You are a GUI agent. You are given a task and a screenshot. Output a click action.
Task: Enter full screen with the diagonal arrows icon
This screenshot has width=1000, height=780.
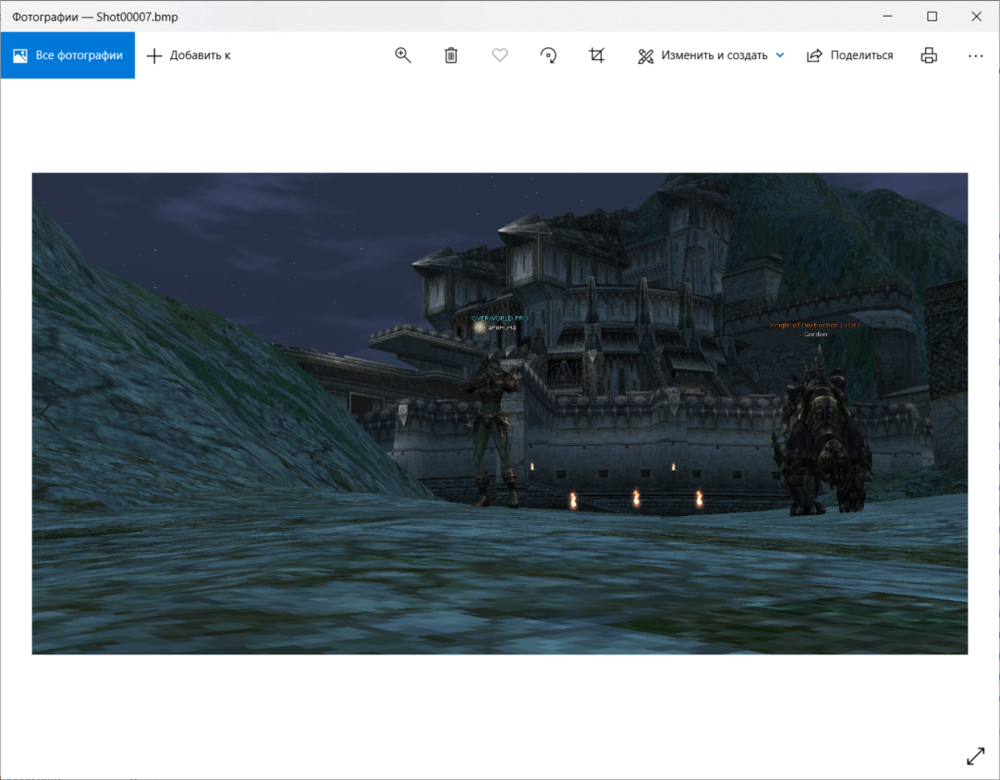tap(976, 756)
